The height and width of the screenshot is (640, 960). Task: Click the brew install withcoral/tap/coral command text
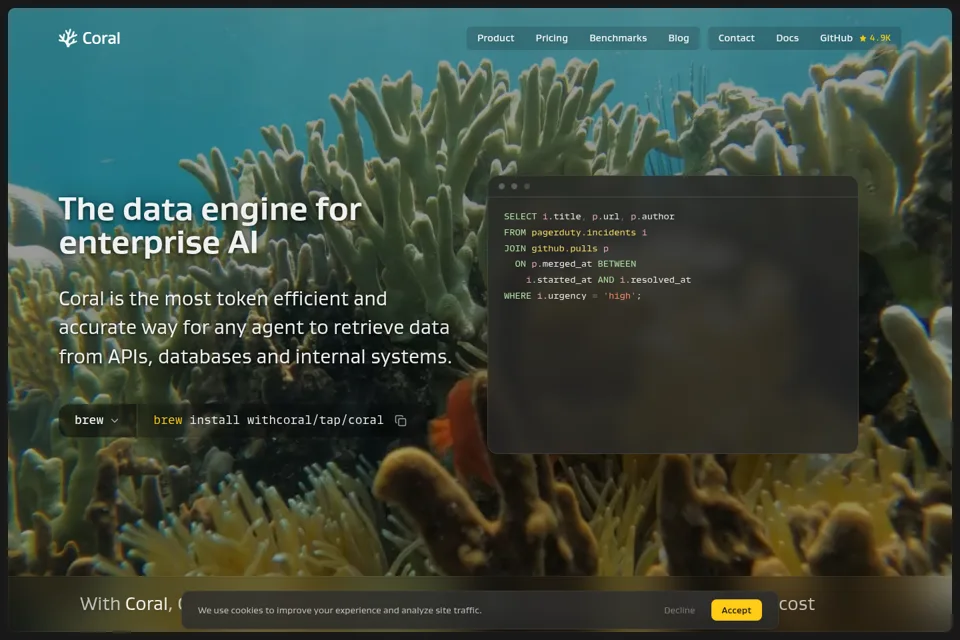pos(268,420)
